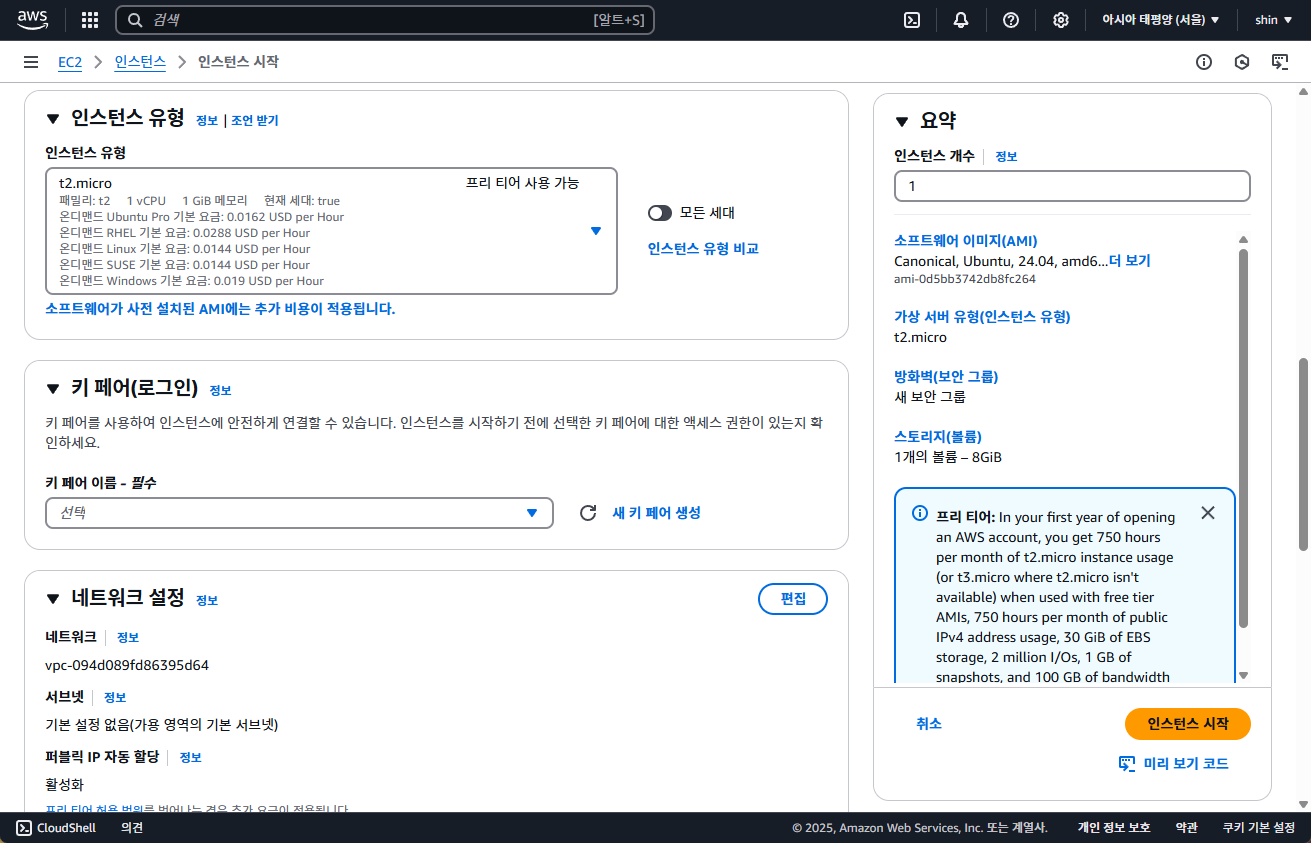The height and width of the screenshot is (843, 1311).
Task: Open the help question mark menu
Action: tap(1011, 20)
